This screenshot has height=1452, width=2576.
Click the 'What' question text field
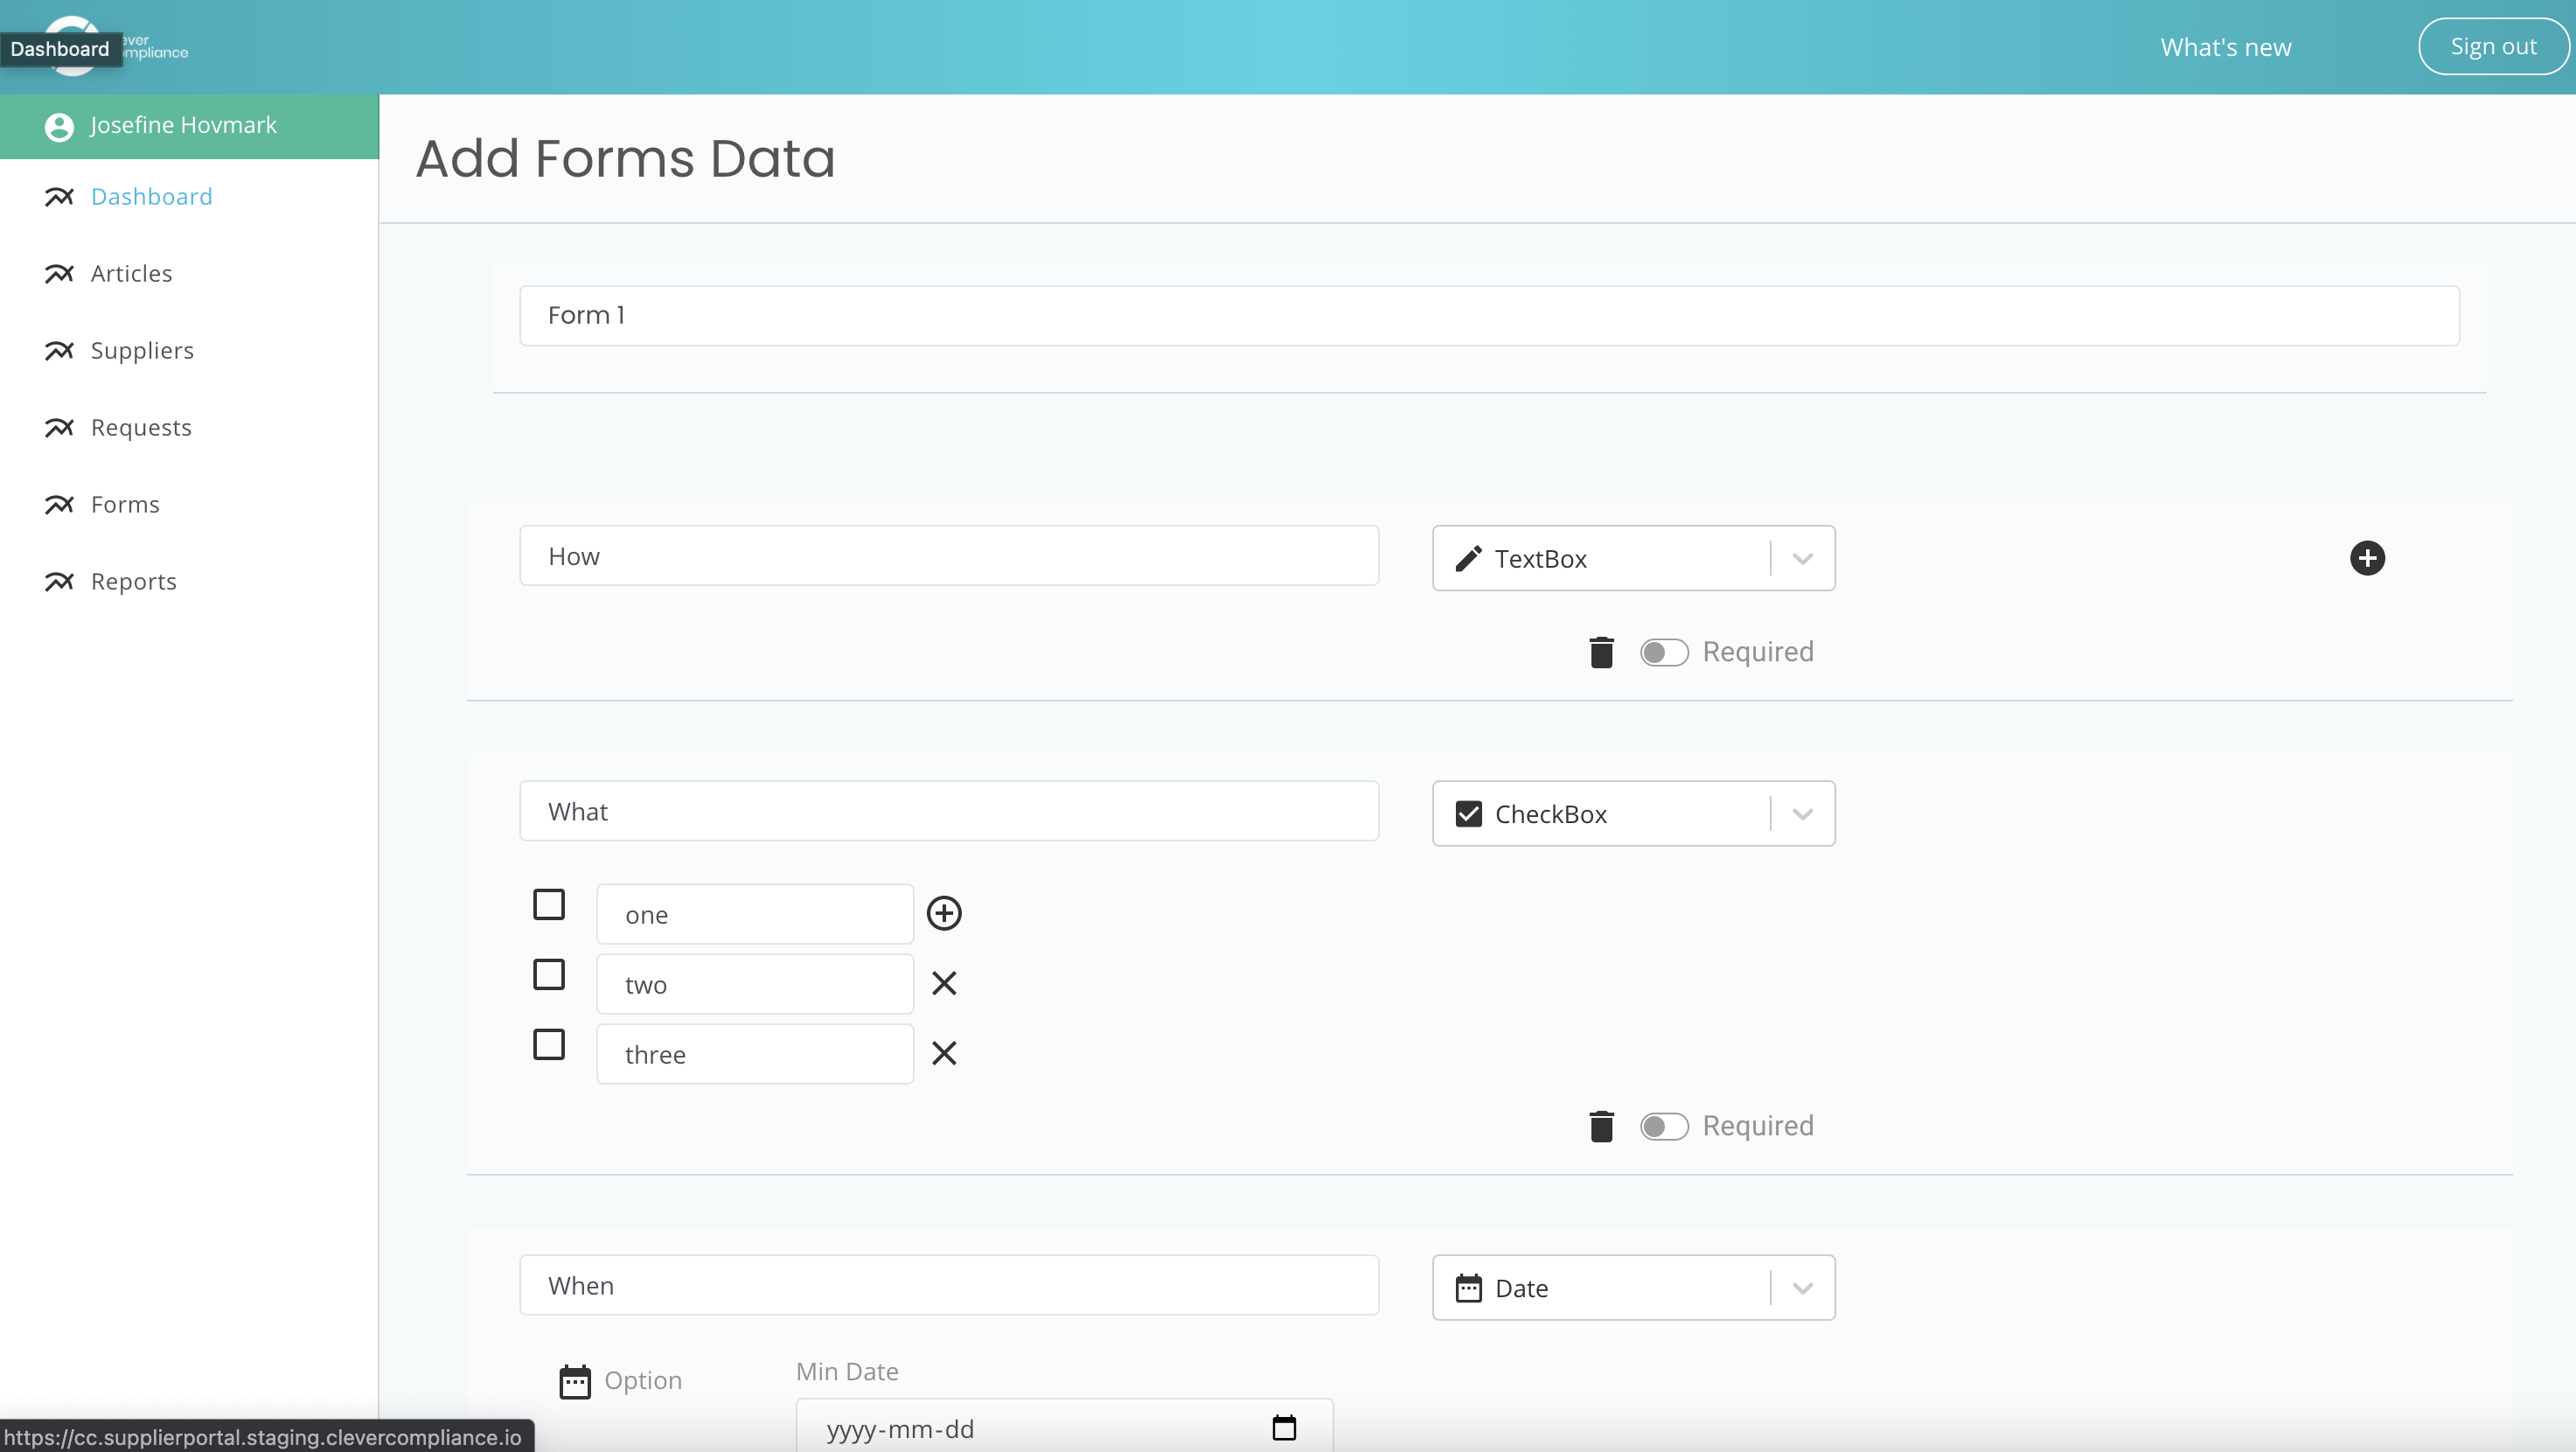coord(949,811)
